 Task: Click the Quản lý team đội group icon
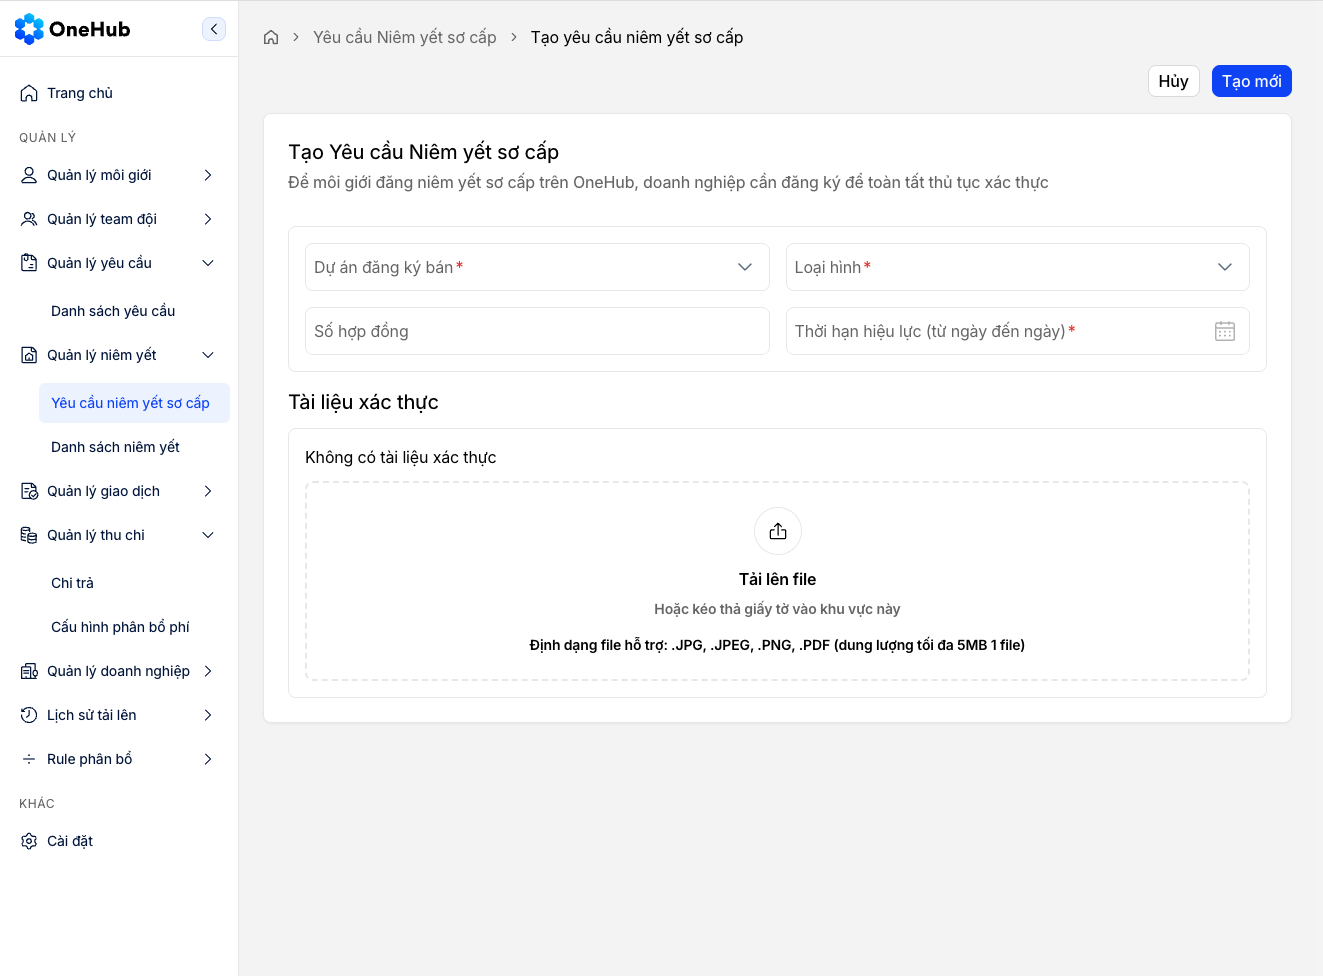tap(29, 219)
